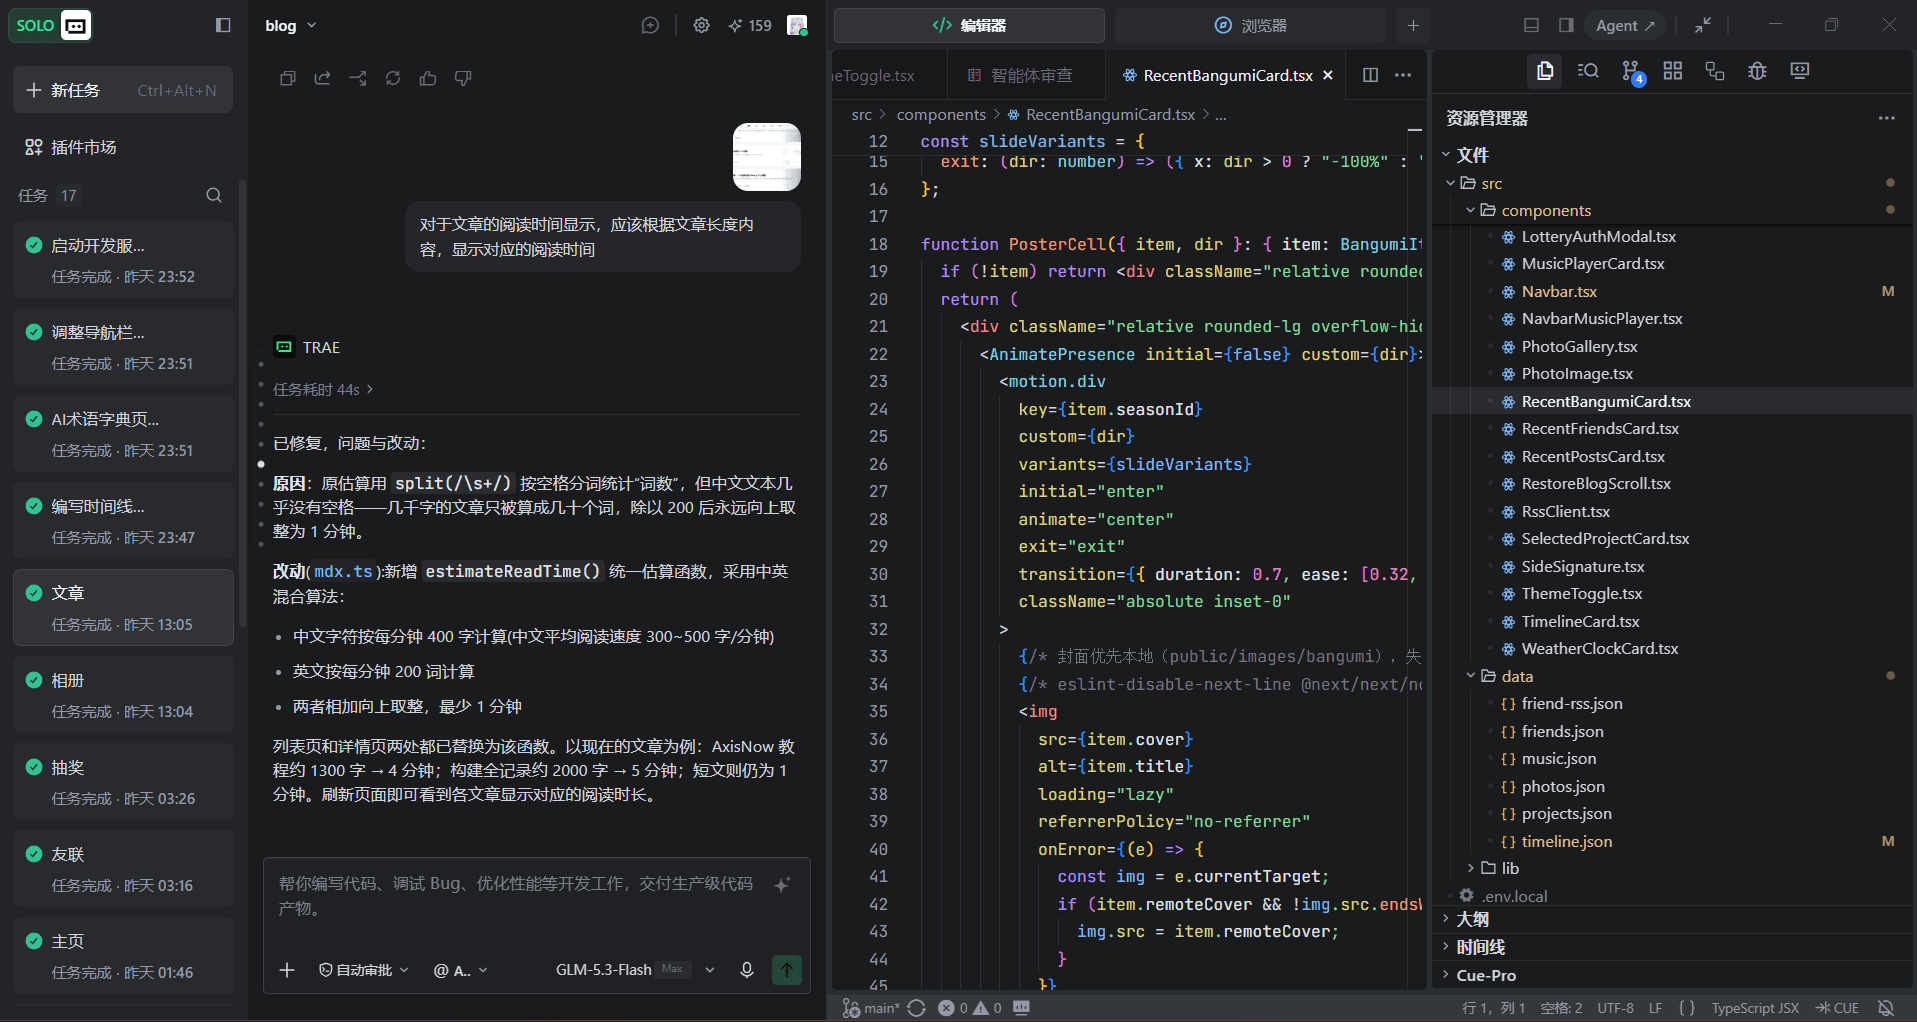Click the Agent mode button
This screenshot has height=1022, width=1917.
point(1625,25)
